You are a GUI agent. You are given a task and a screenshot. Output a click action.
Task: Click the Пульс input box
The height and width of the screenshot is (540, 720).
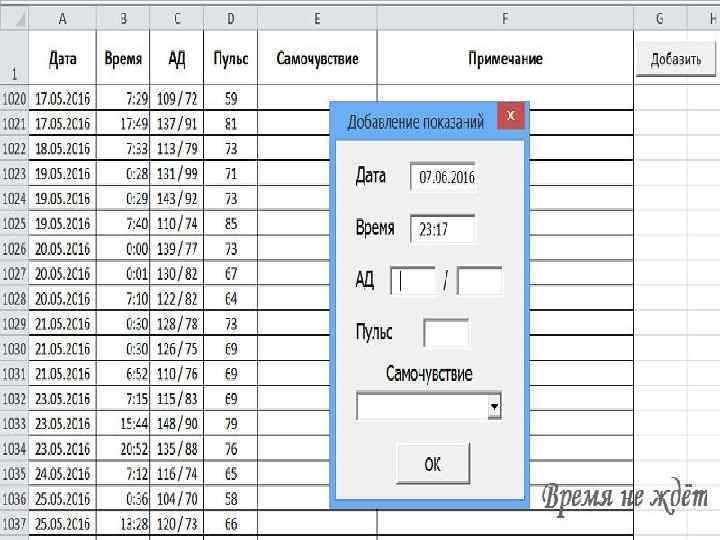pos(446,333)
